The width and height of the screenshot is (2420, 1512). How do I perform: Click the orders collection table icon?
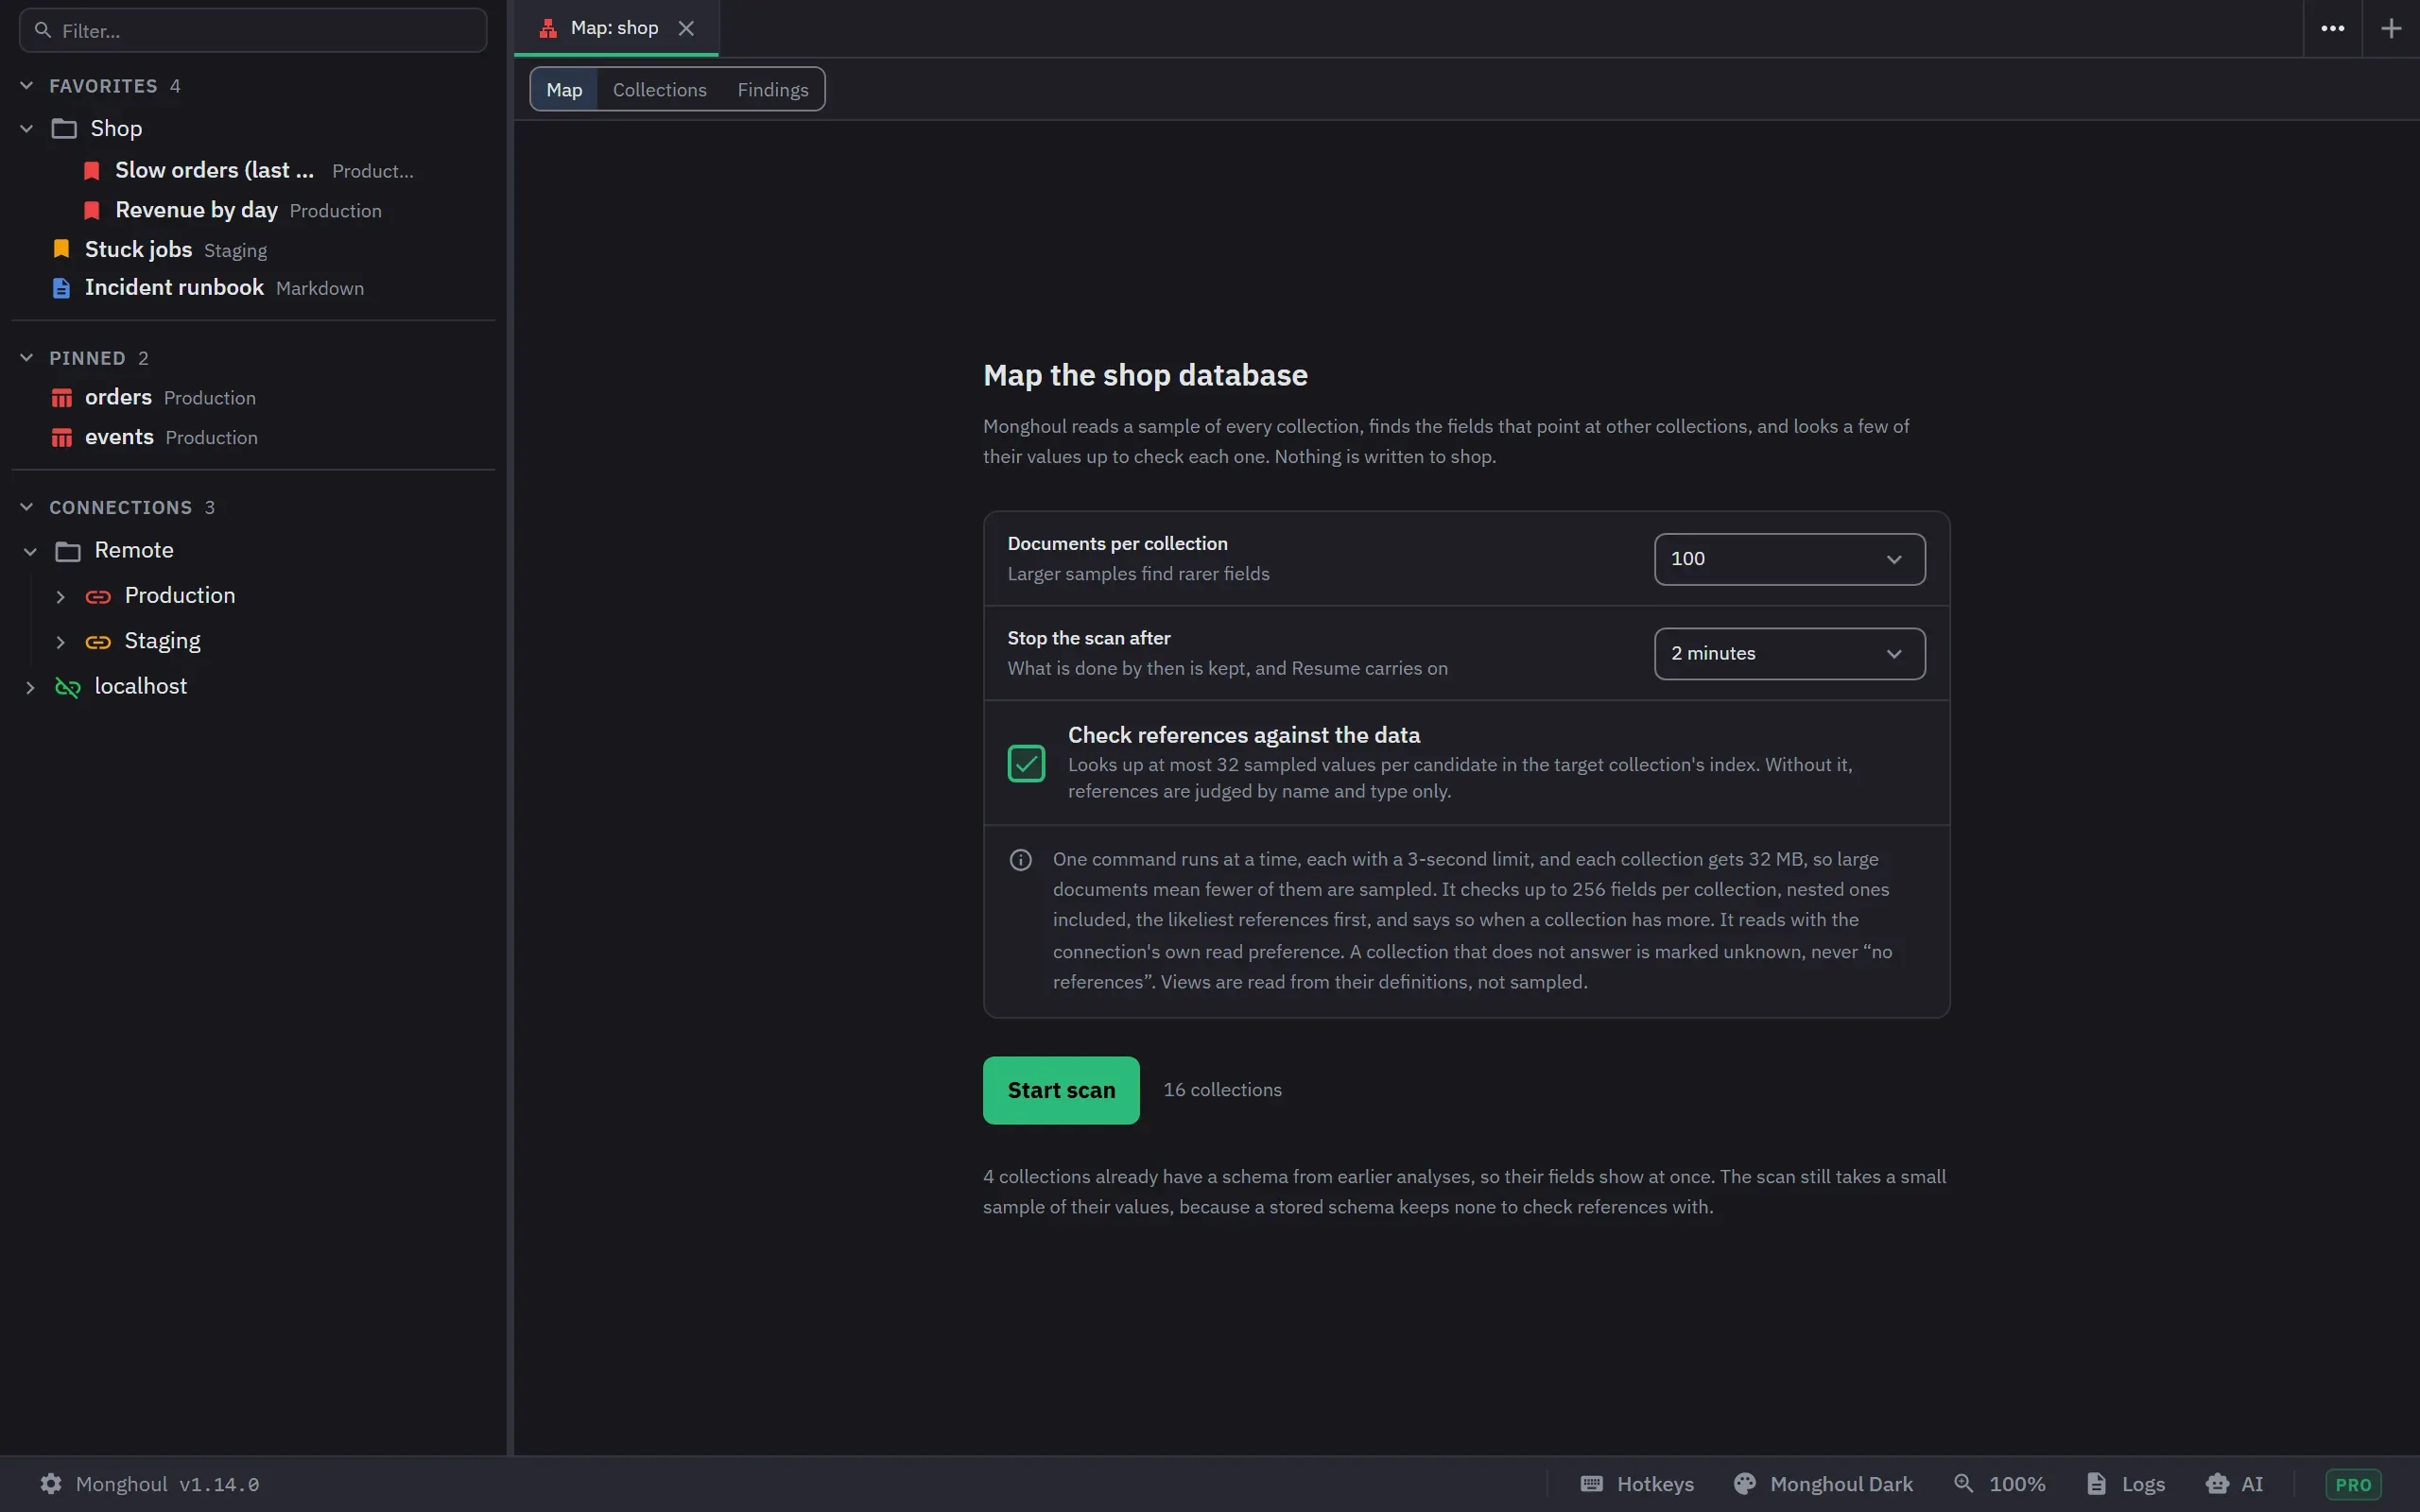[62, 398]
